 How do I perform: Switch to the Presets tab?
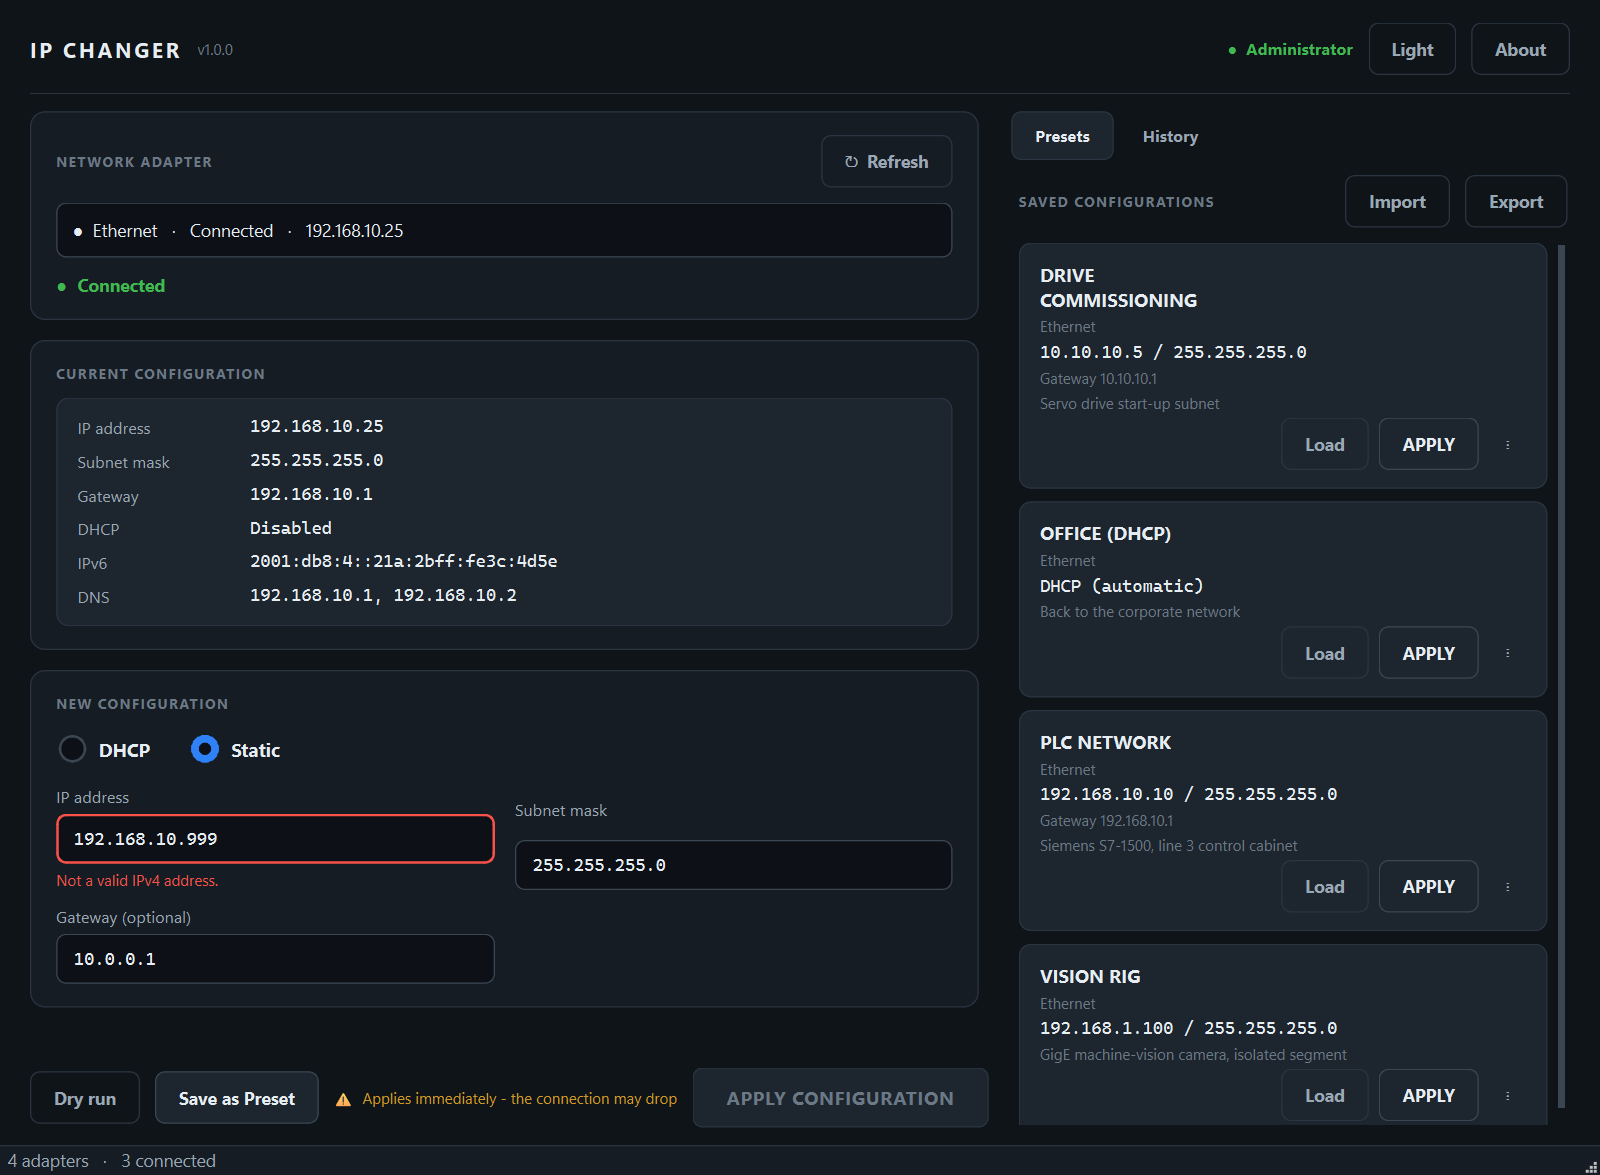(1062, 136)
